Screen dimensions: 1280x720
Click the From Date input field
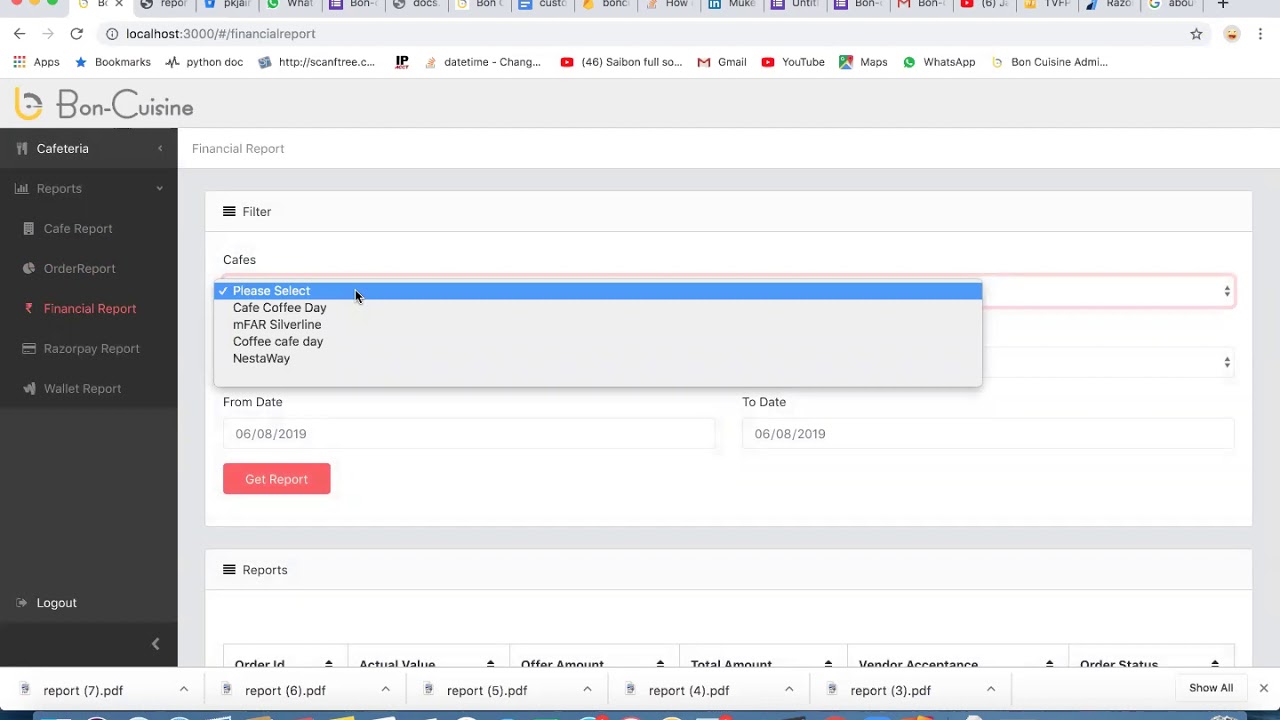469,434
